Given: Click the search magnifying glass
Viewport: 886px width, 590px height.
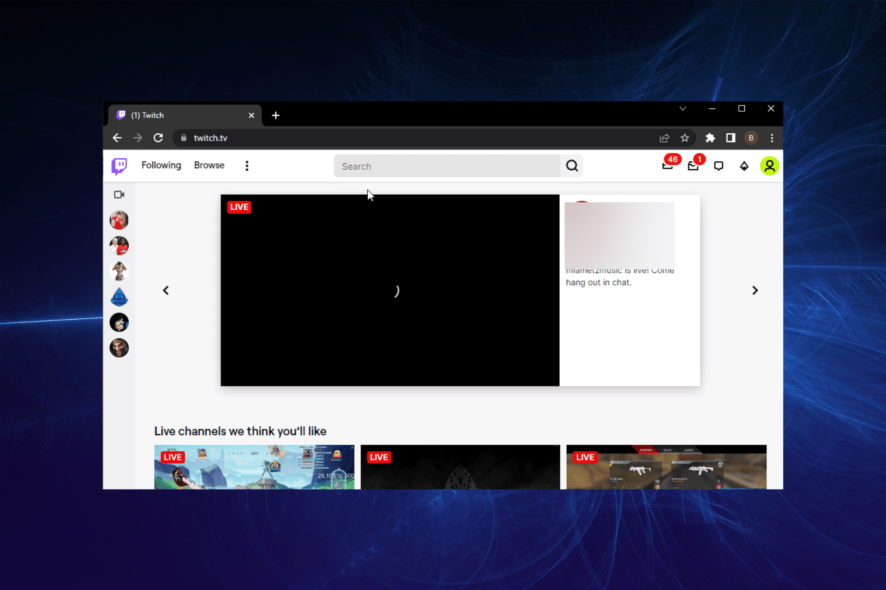Looking at the screenshot, I should [571, 165].
